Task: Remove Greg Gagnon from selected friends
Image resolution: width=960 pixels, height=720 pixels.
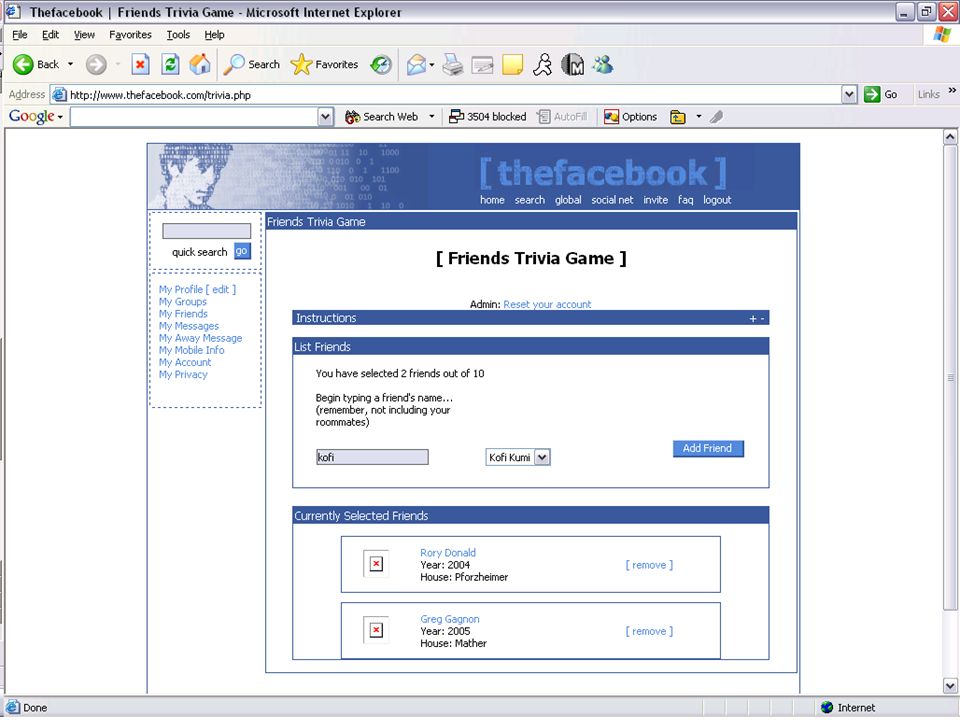Action: [649, 631]
